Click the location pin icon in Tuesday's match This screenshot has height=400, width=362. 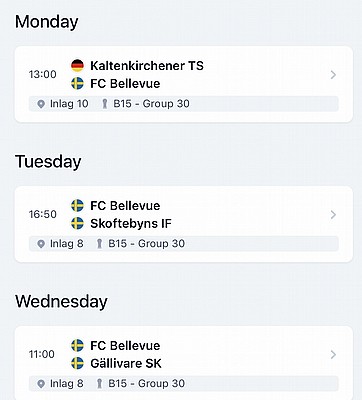[41, 244]
